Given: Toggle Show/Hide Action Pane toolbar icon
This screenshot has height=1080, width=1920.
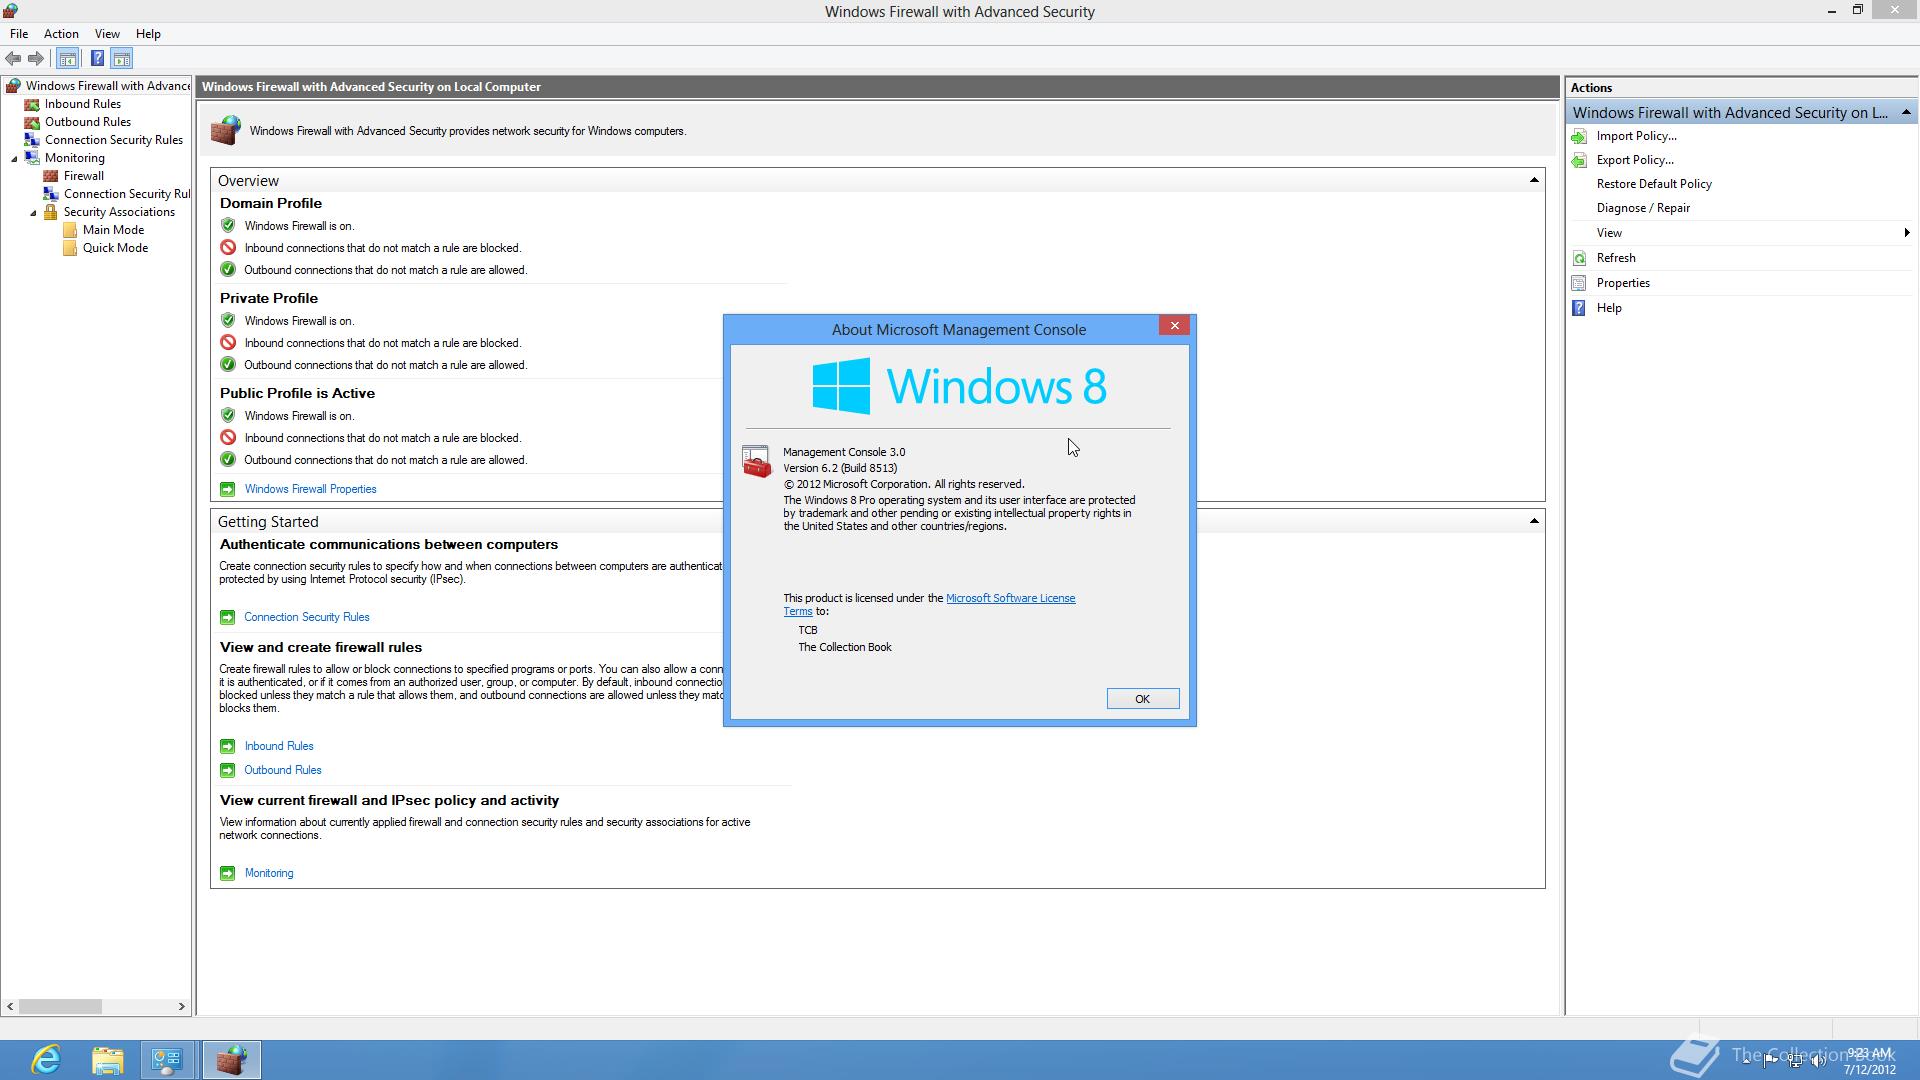Looking at the screenshot, I should [121, 59].
